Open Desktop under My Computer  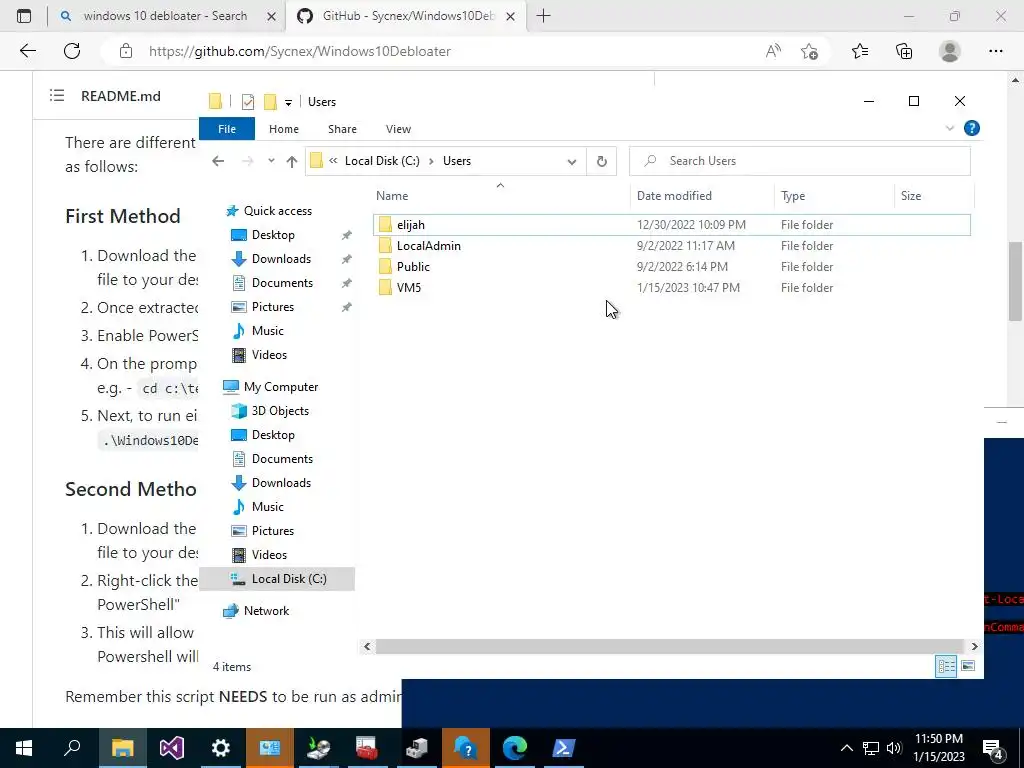pyautogui.click(x=273, y=435)
